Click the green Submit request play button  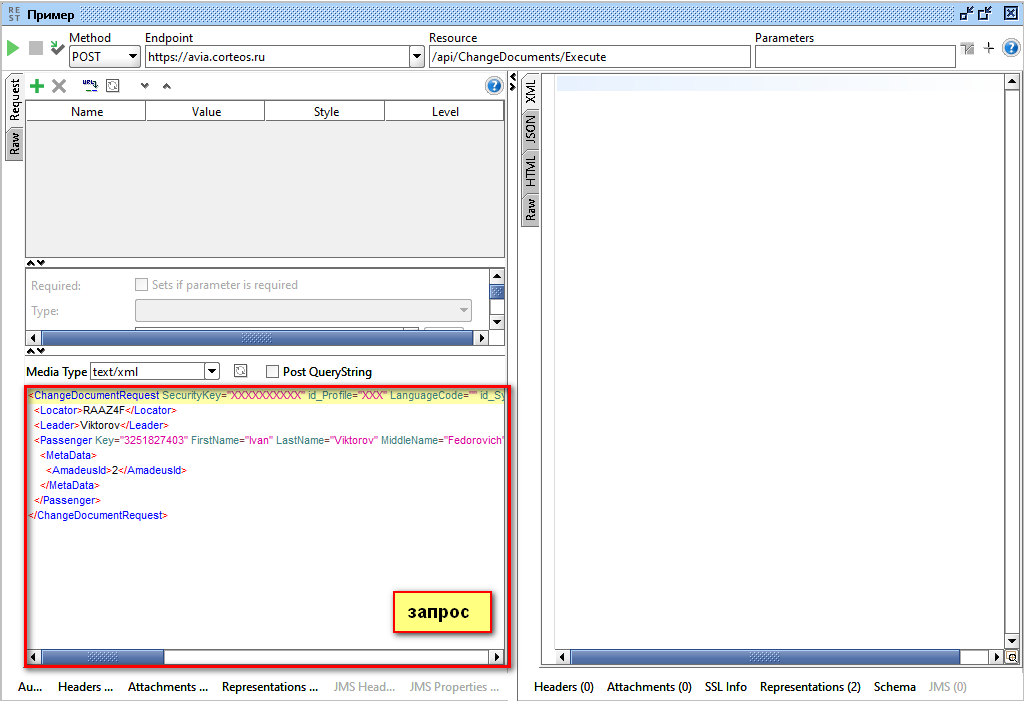pos(13,48)
